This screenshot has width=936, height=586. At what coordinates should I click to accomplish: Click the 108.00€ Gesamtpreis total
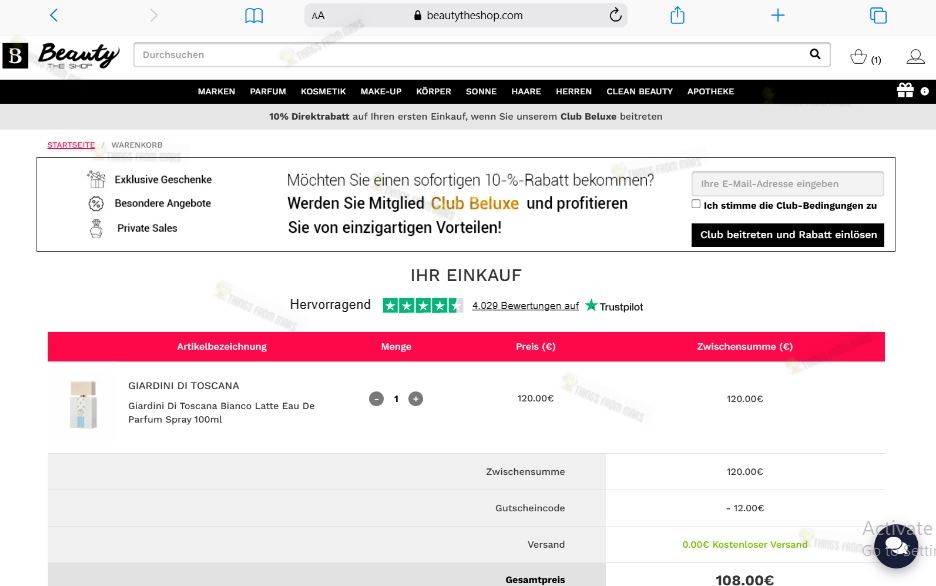click(x=744, y=579)
